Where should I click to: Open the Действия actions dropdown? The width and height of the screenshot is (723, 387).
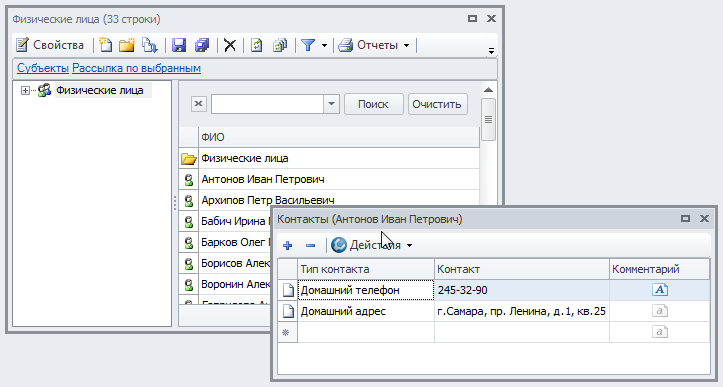[372, 245]
